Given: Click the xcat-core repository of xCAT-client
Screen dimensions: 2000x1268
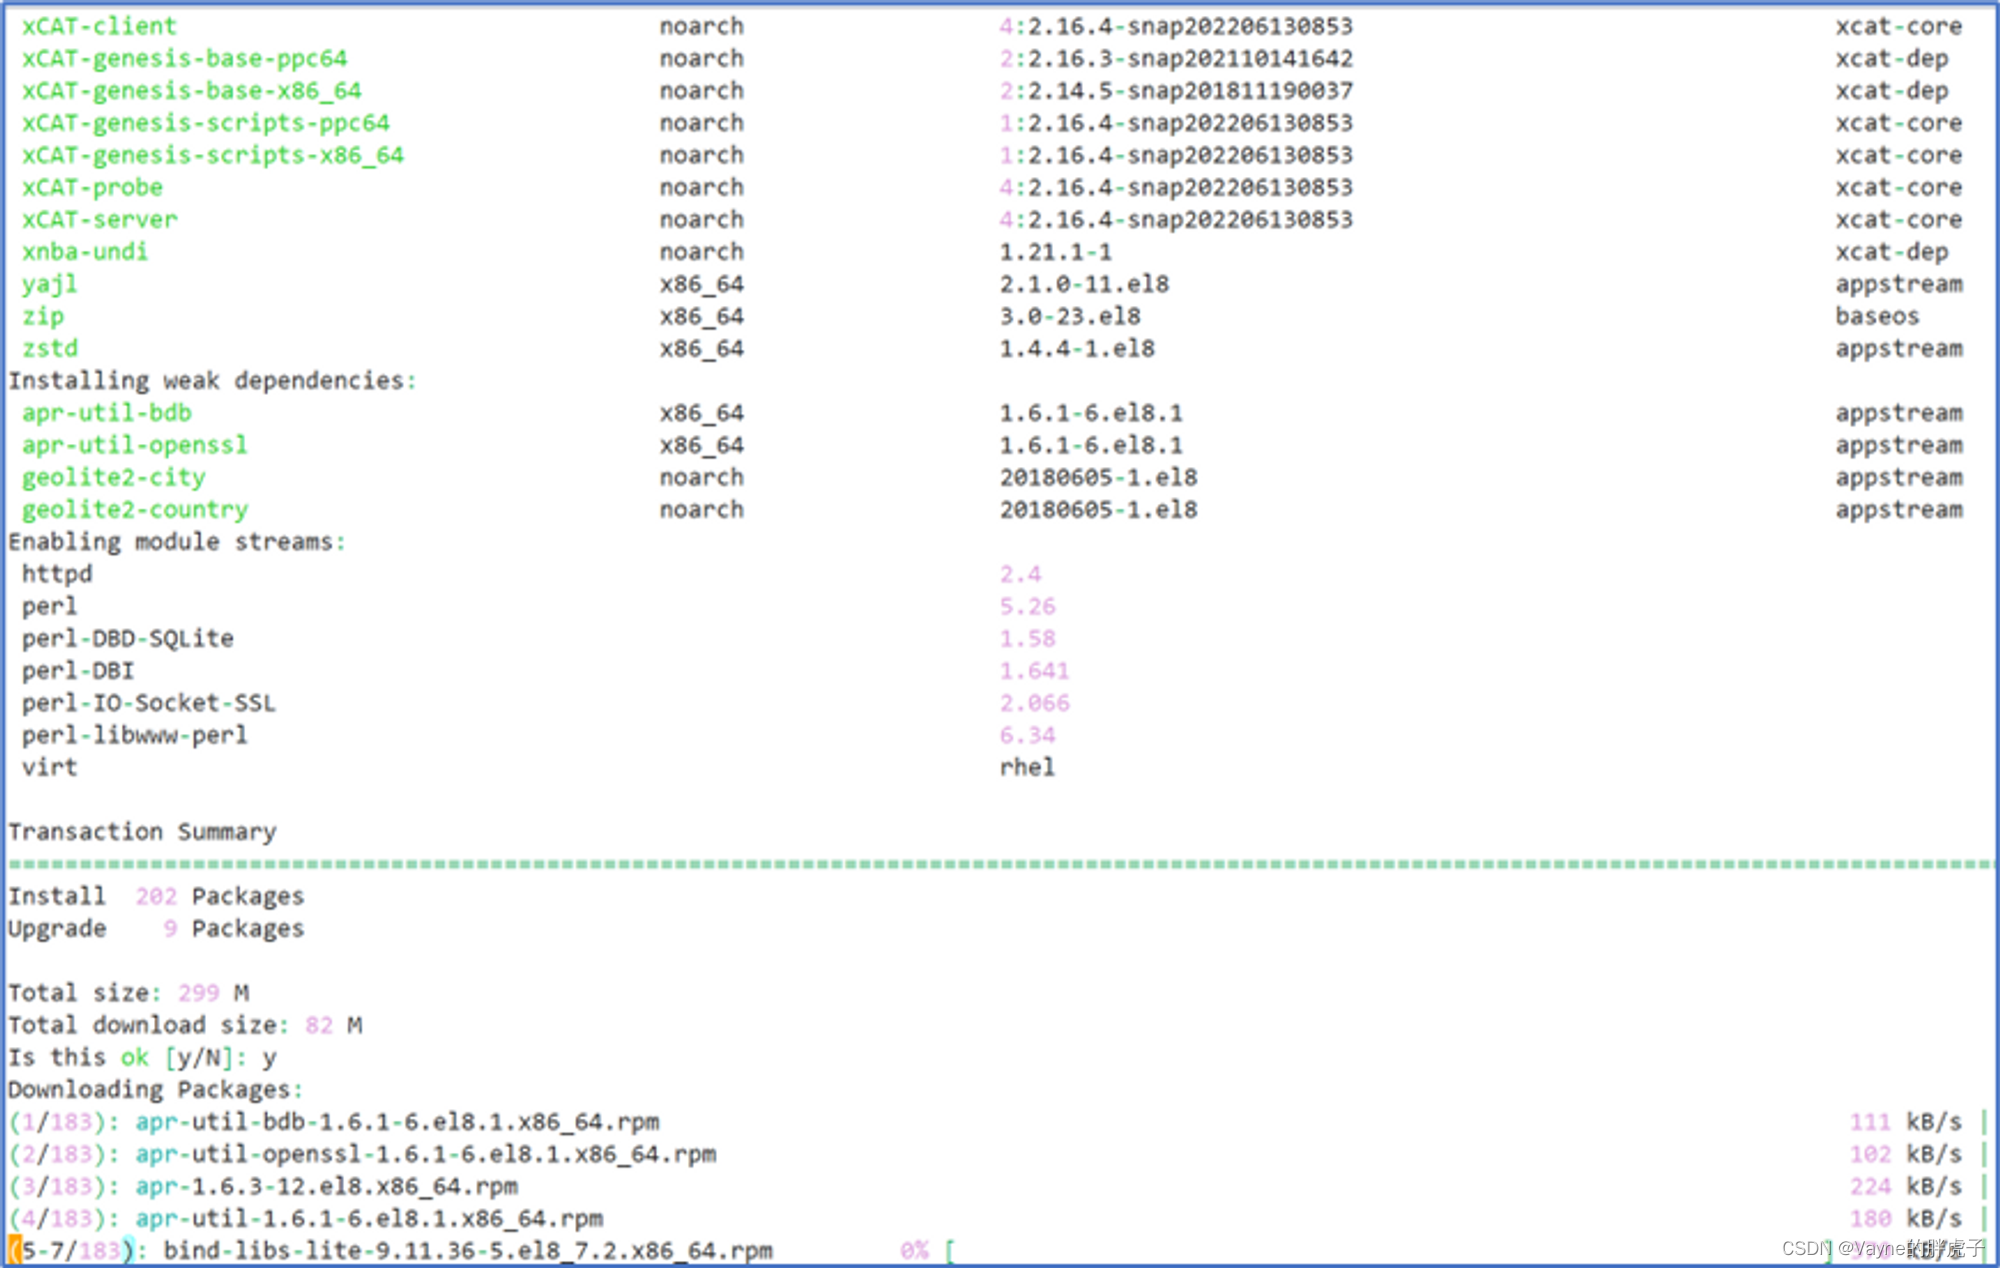Looking at the screenshot, I should coord(1899,26).
